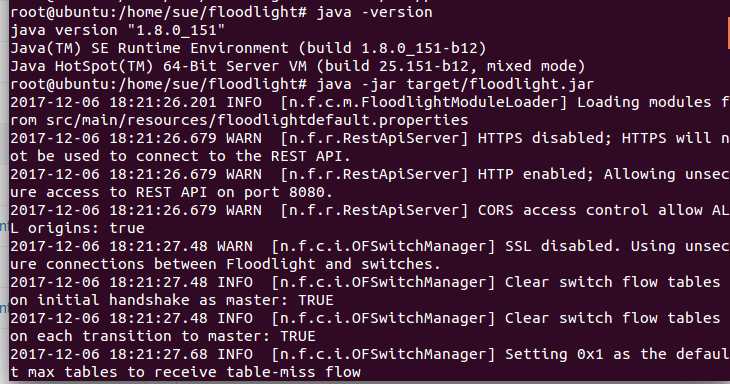
Task: Click the 'Java(TM) SE Runtime Environment' line
Action: [x=149, y=48]
